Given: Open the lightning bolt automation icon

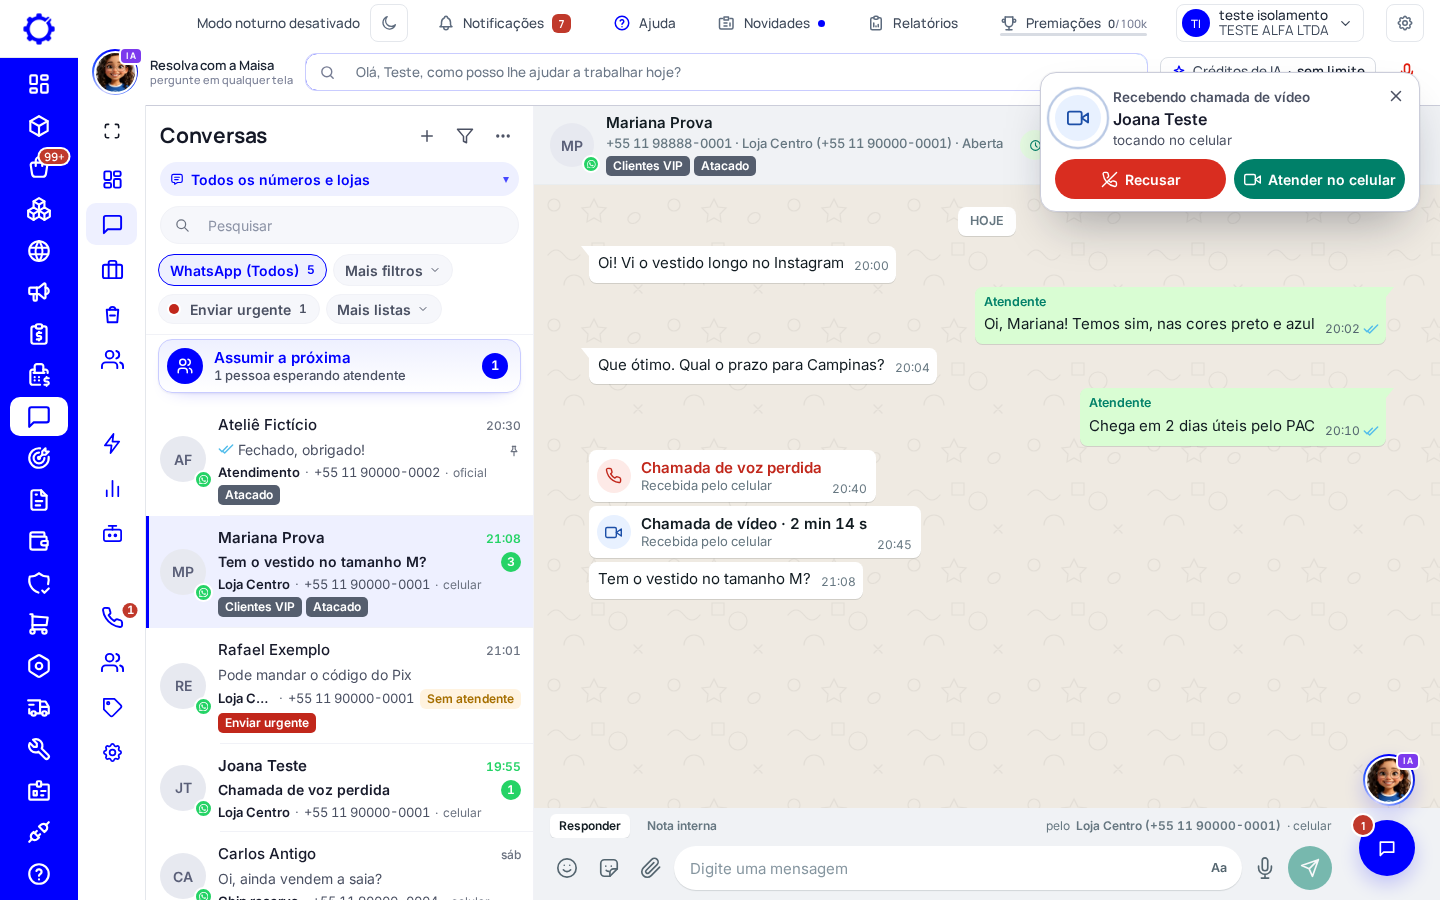Looking at the screenshot, I should pyautogui.click(x=112, y=444).
